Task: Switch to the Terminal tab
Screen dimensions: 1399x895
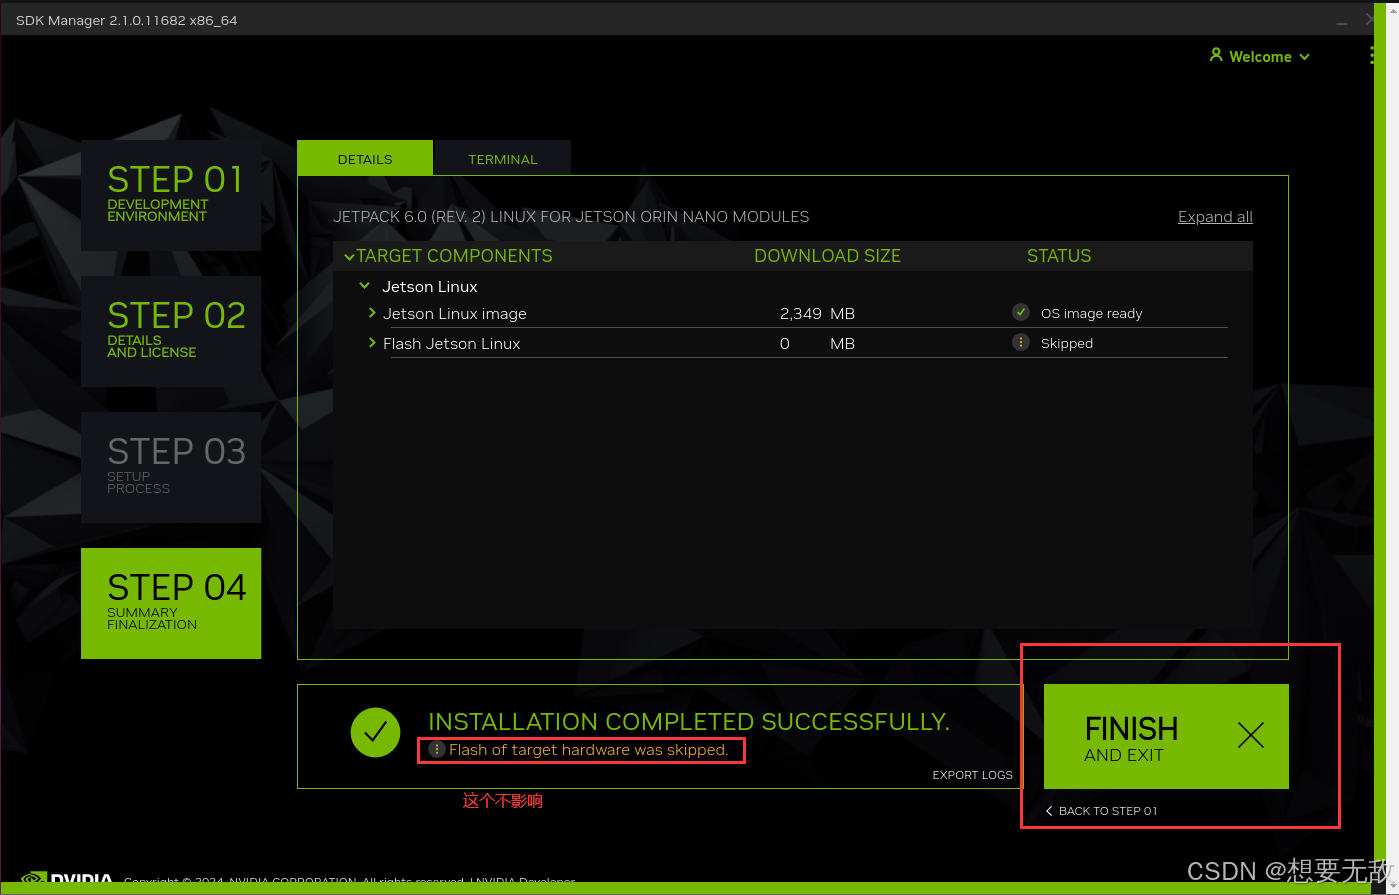Action: click(503, 159)
